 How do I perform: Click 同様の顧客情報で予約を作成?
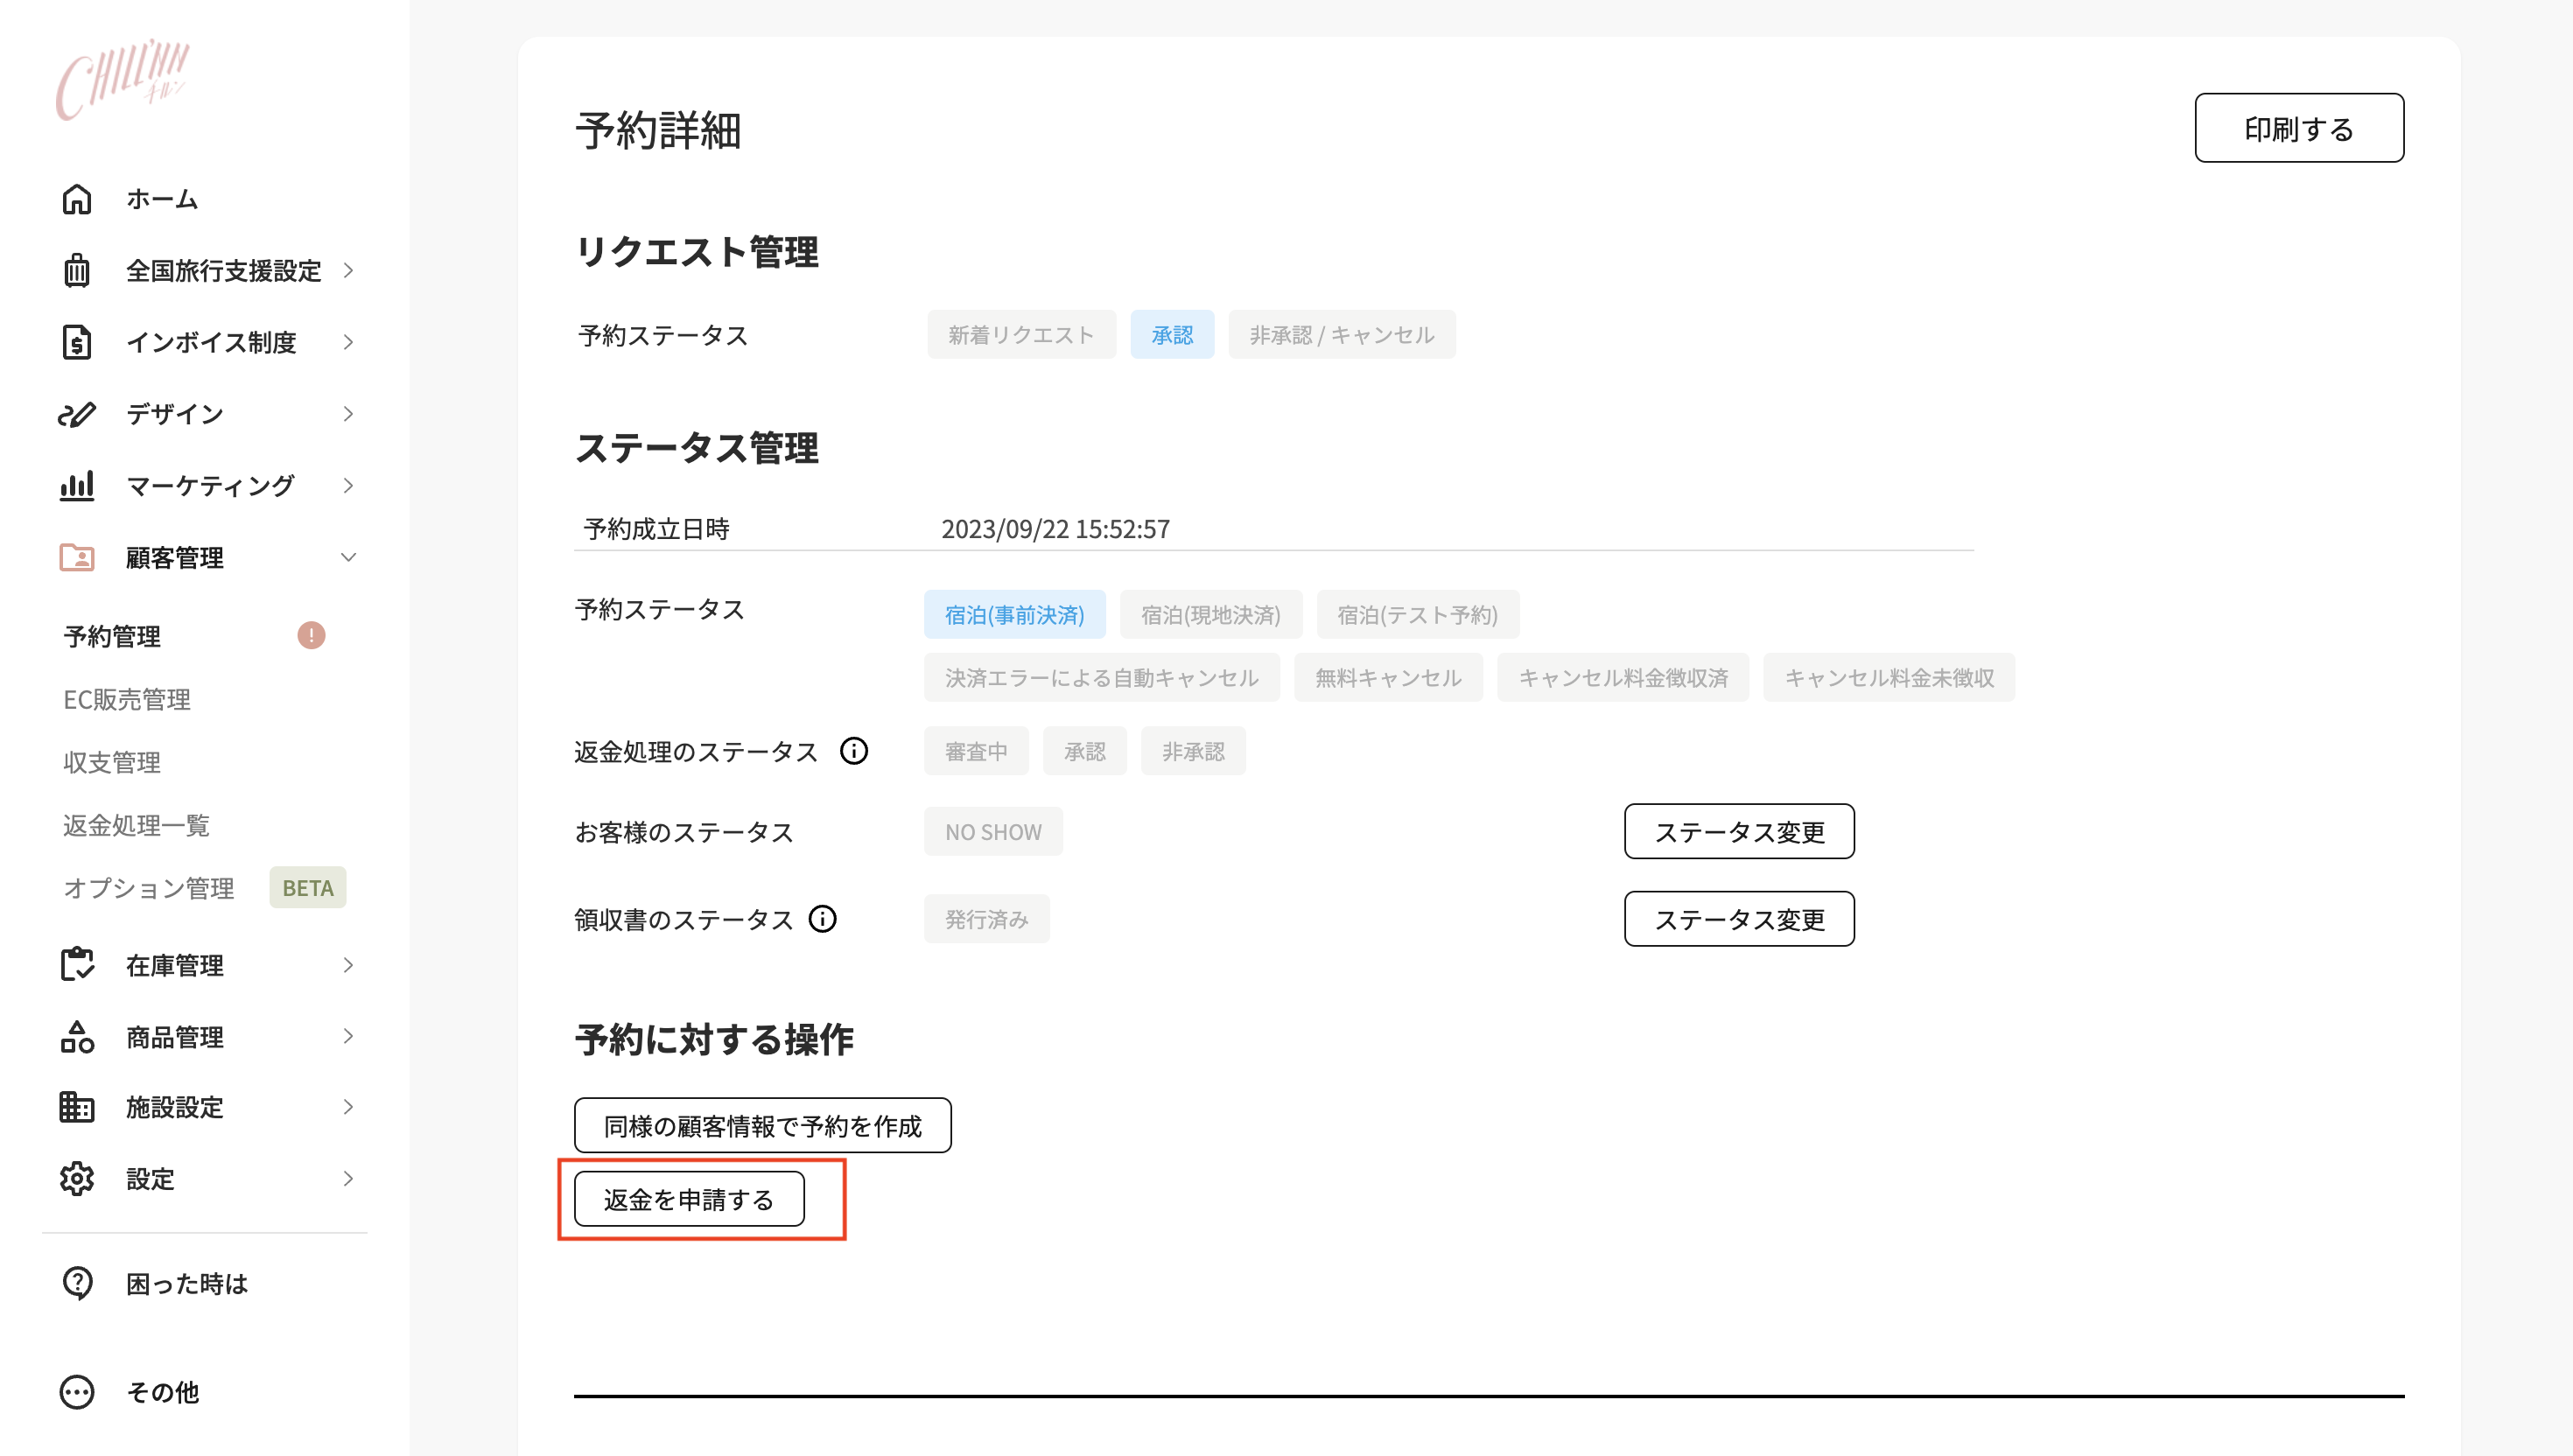(x=763, y=1124)
